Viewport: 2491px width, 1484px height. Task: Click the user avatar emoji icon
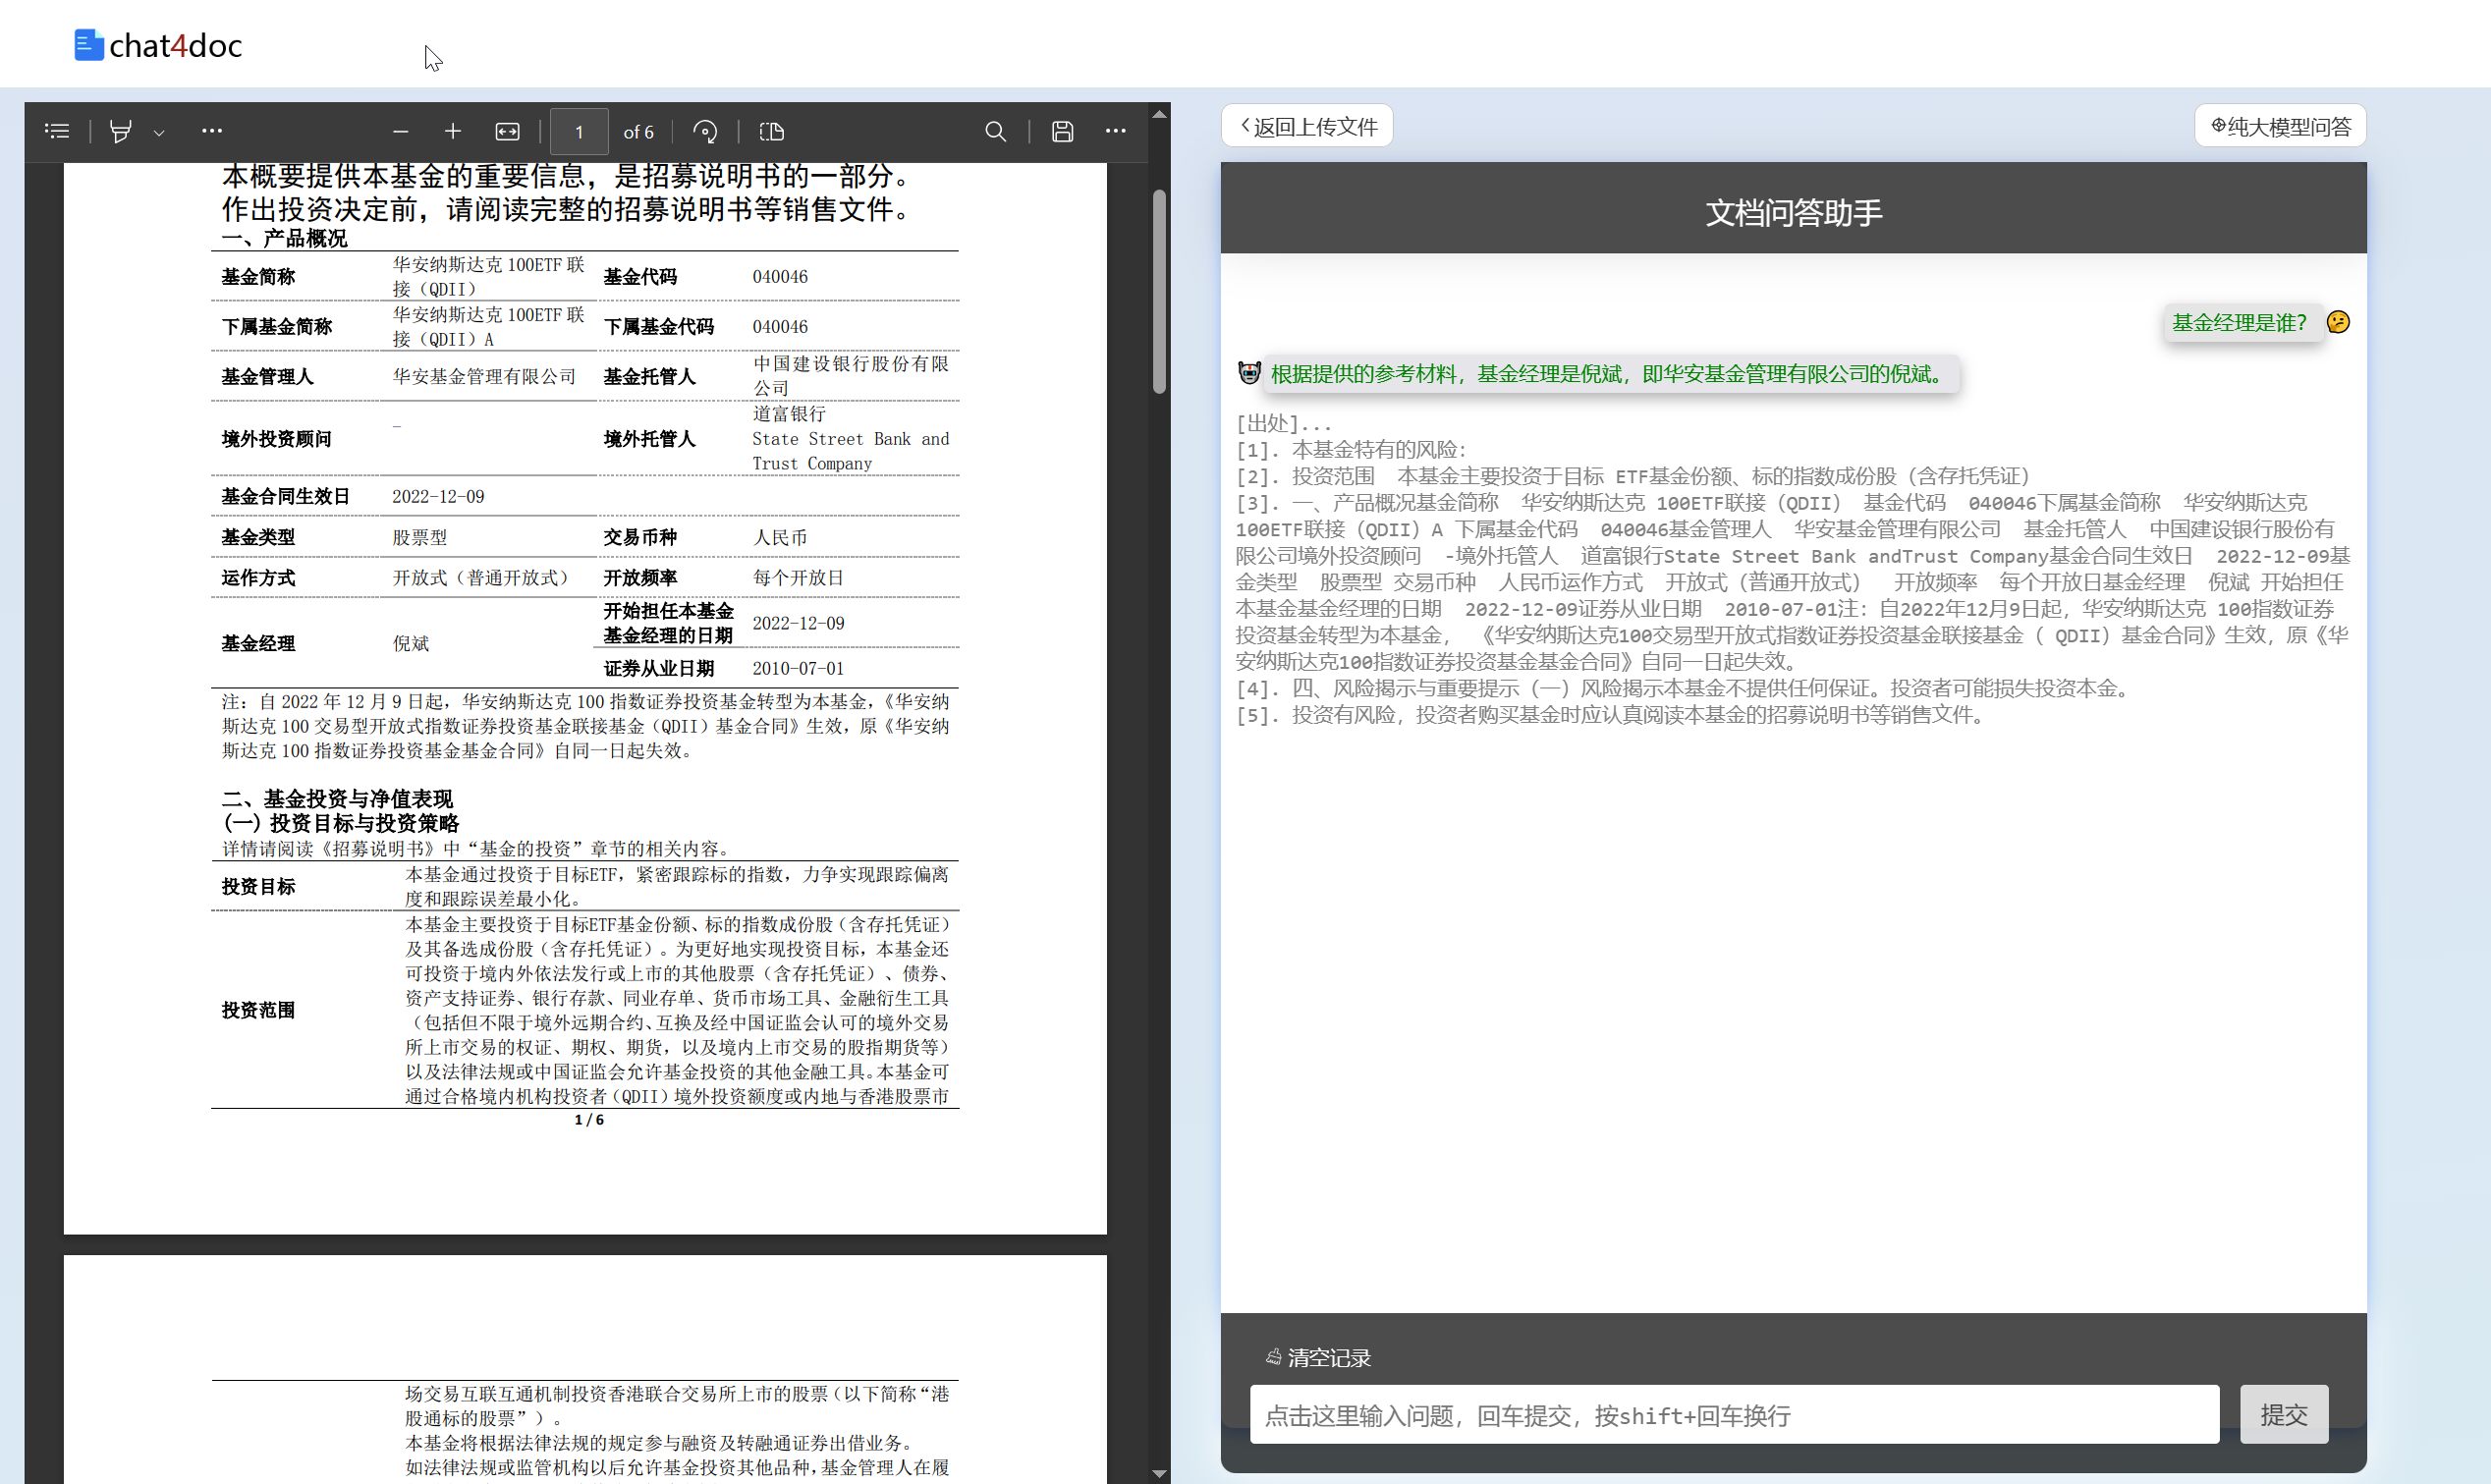(2338, 322)
